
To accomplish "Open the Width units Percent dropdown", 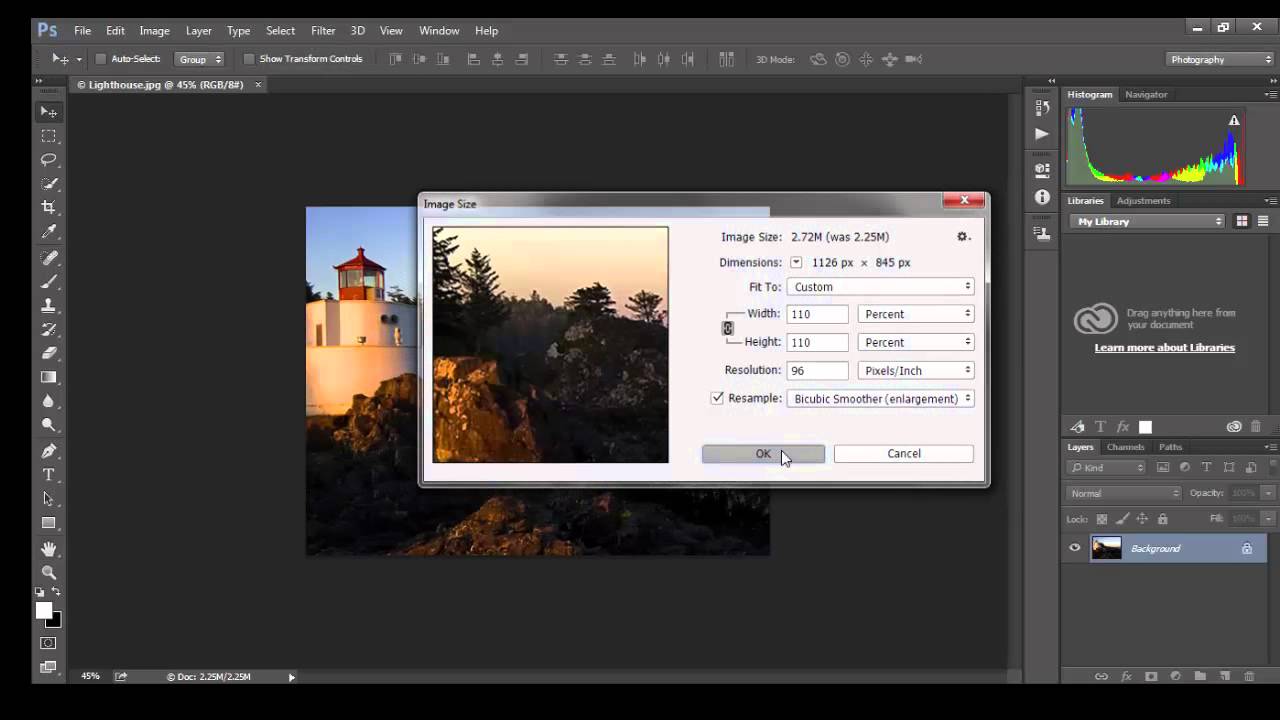I will point(916,314).
